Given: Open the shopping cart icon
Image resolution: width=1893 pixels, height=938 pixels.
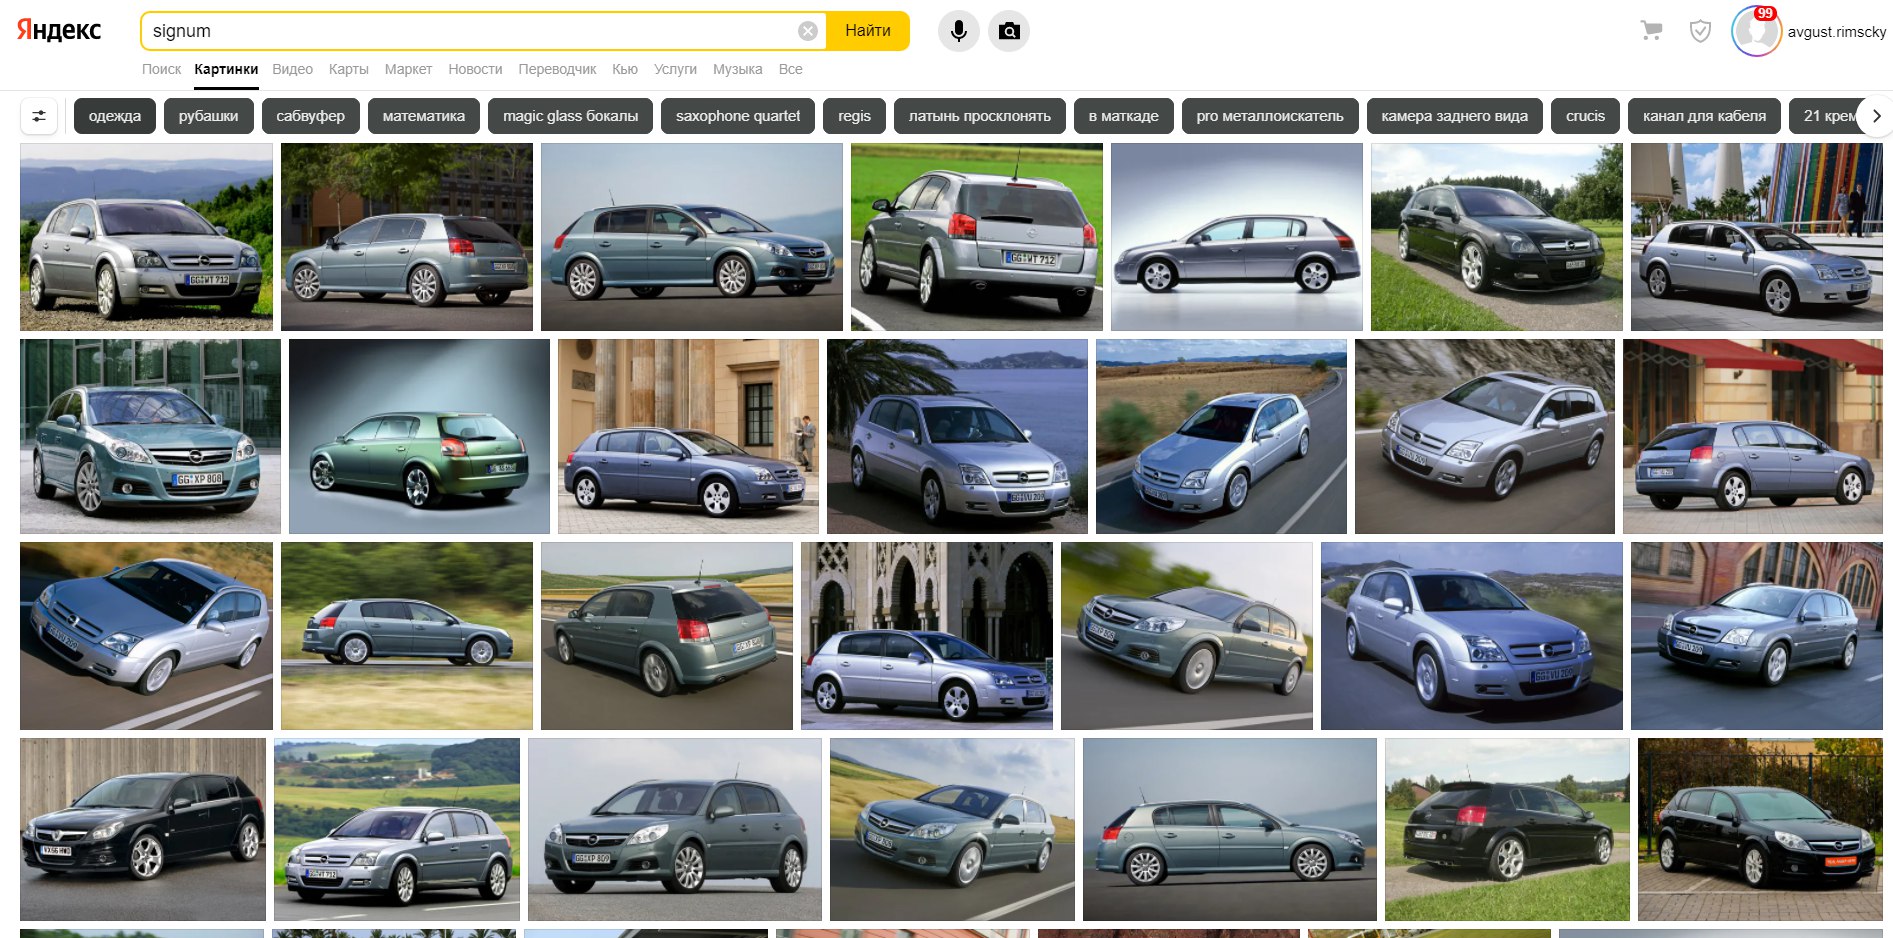Looking at the screenshot, I should tap(1651, 31).
